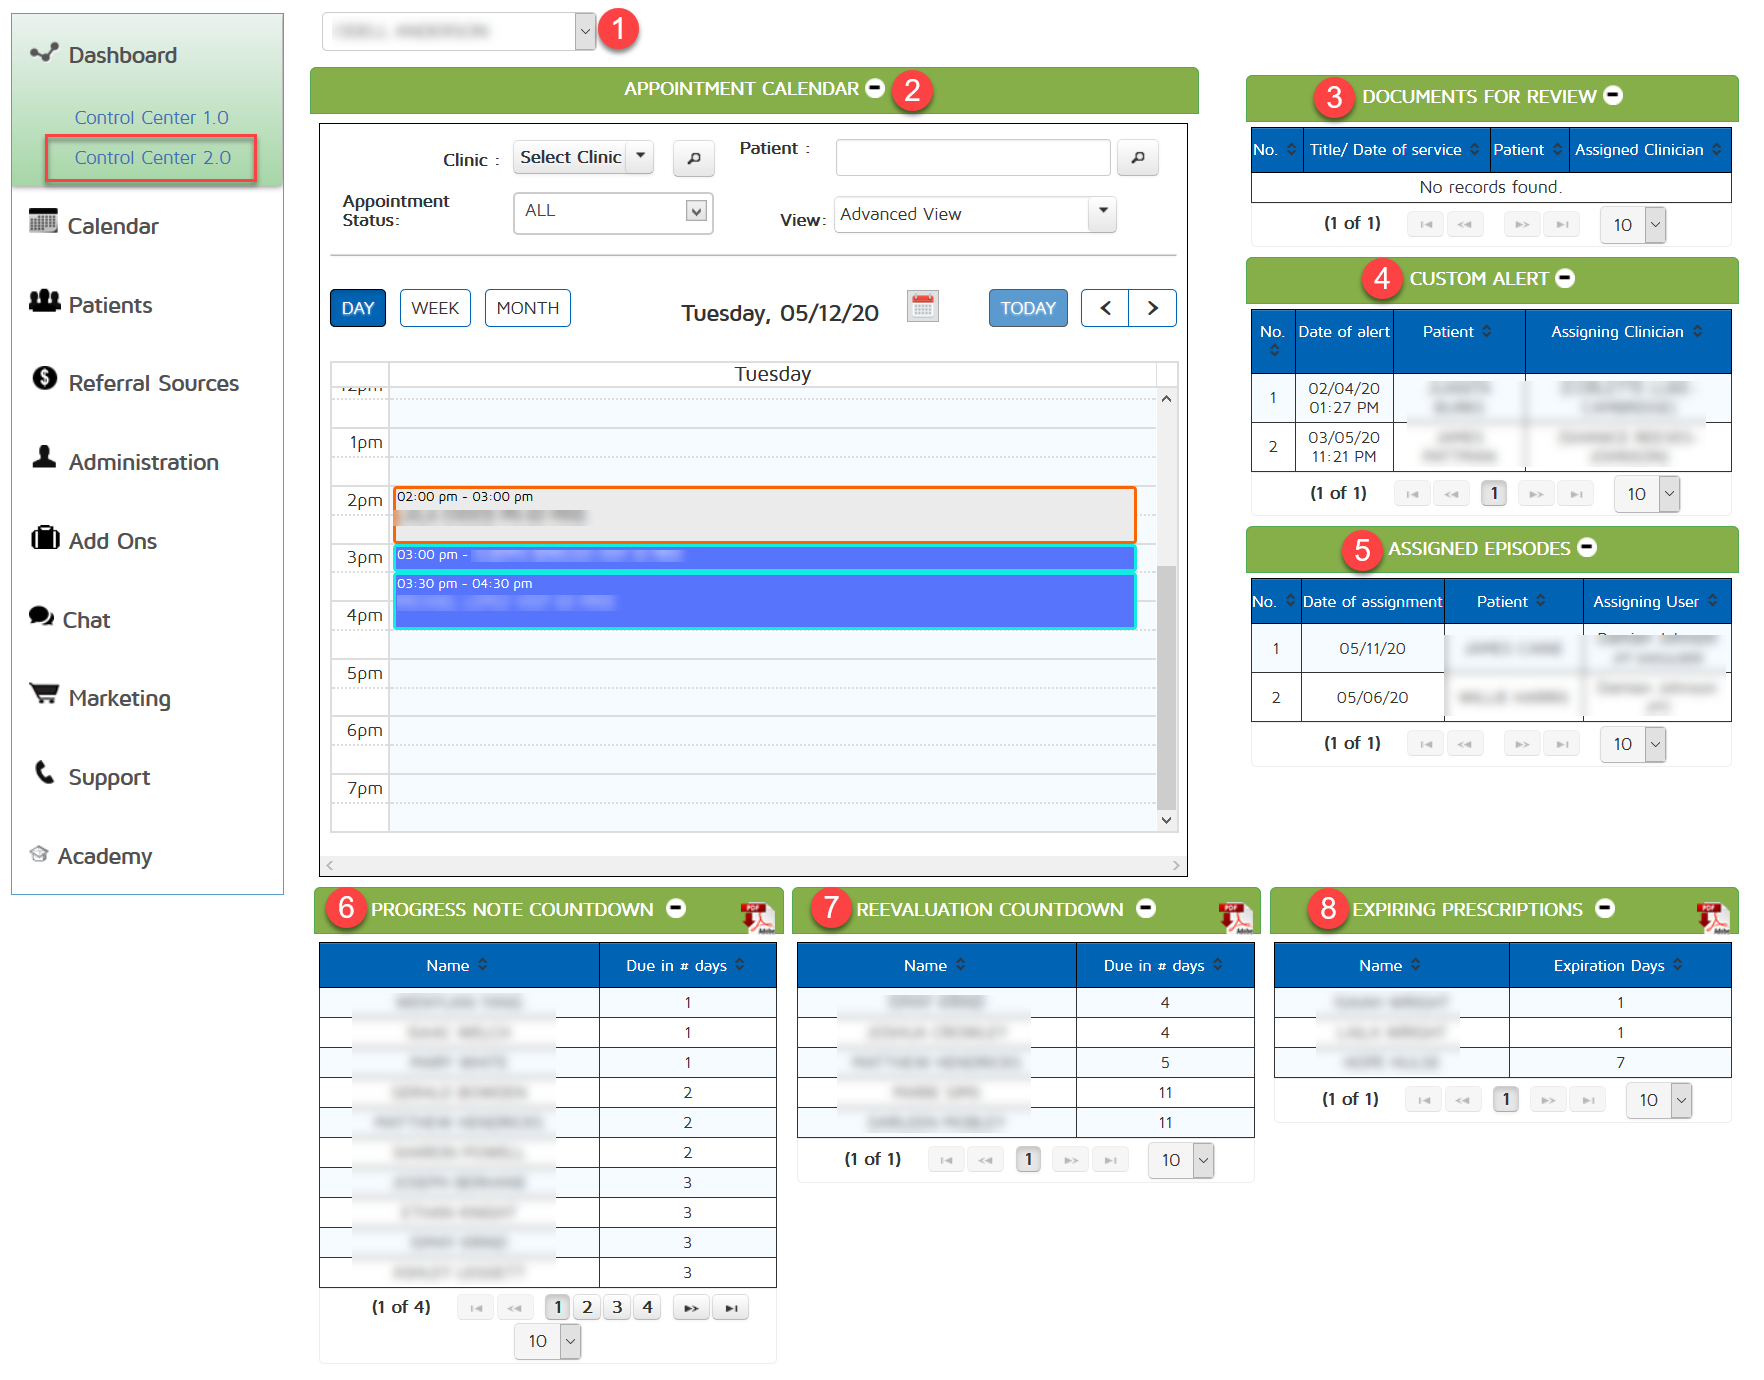The height and width of the screenshot is (1380, 1764).
Task: Click the clinic search magnifier icon
Action: (693, 158)
